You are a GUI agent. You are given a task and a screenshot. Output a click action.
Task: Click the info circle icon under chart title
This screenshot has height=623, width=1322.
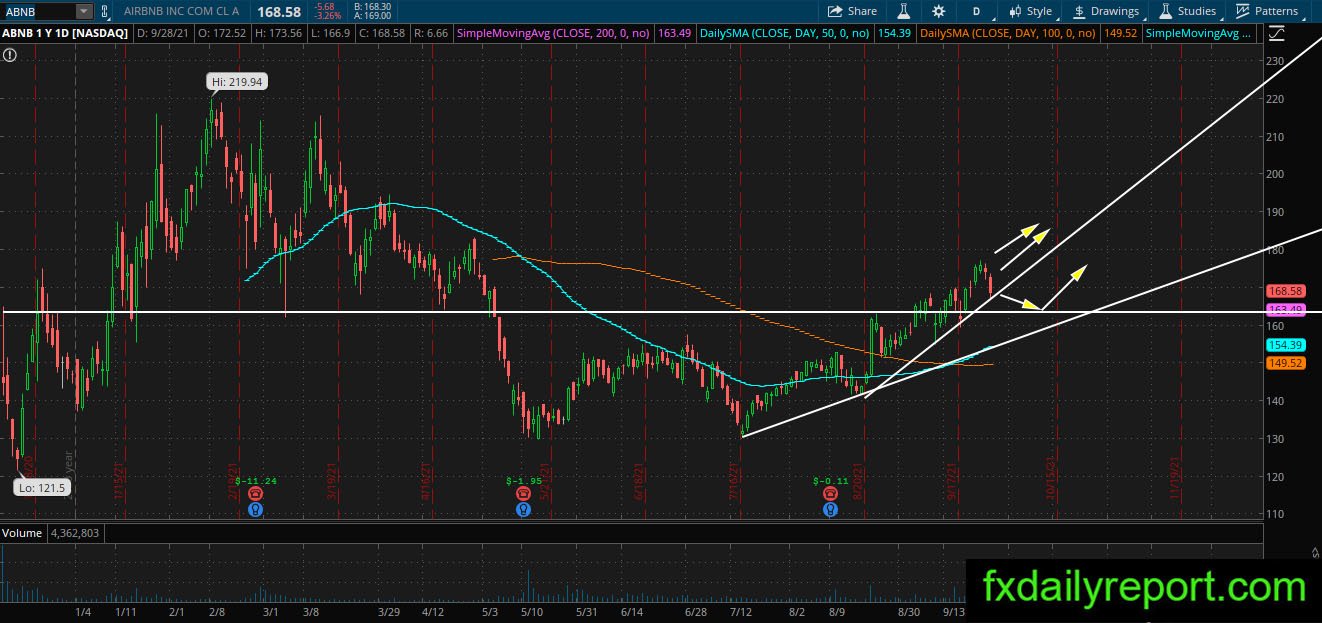(x=9, y=55)
